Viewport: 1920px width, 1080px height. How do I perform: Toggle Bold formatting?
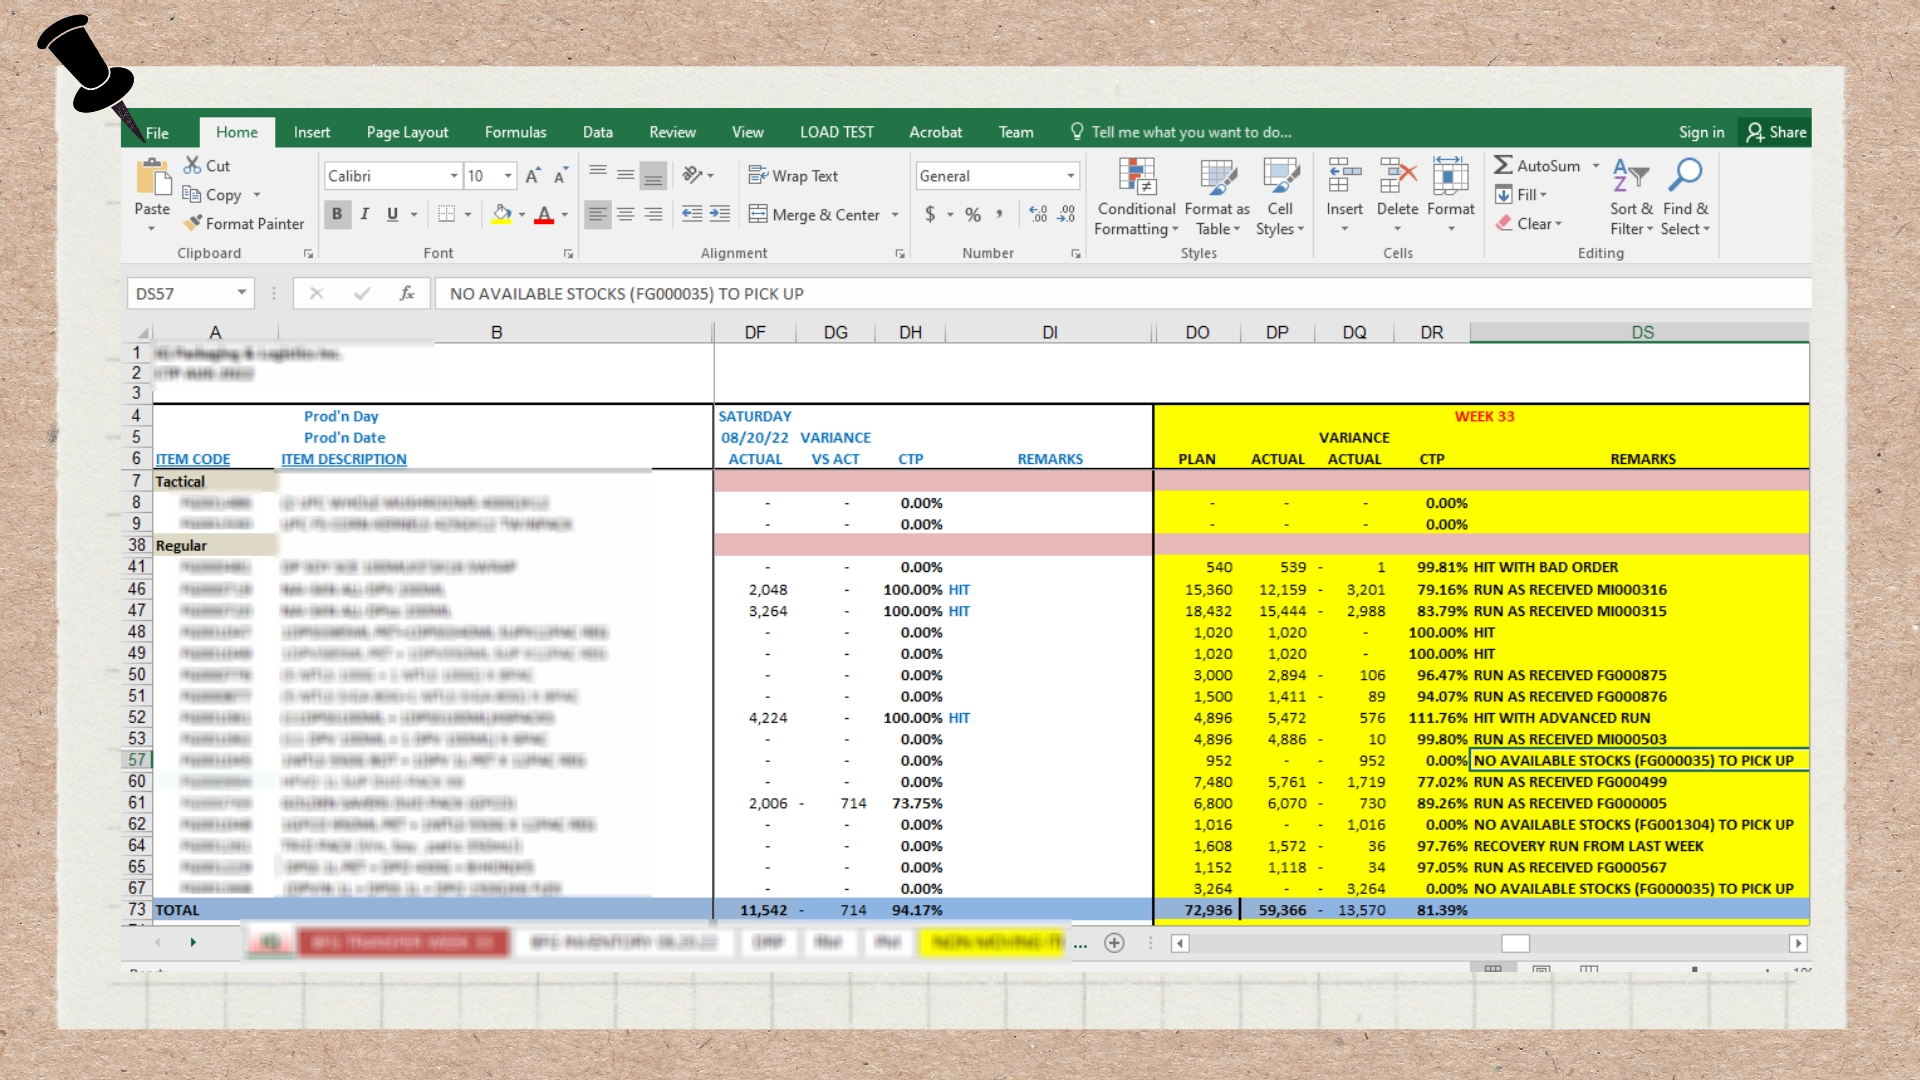[337, 214]
